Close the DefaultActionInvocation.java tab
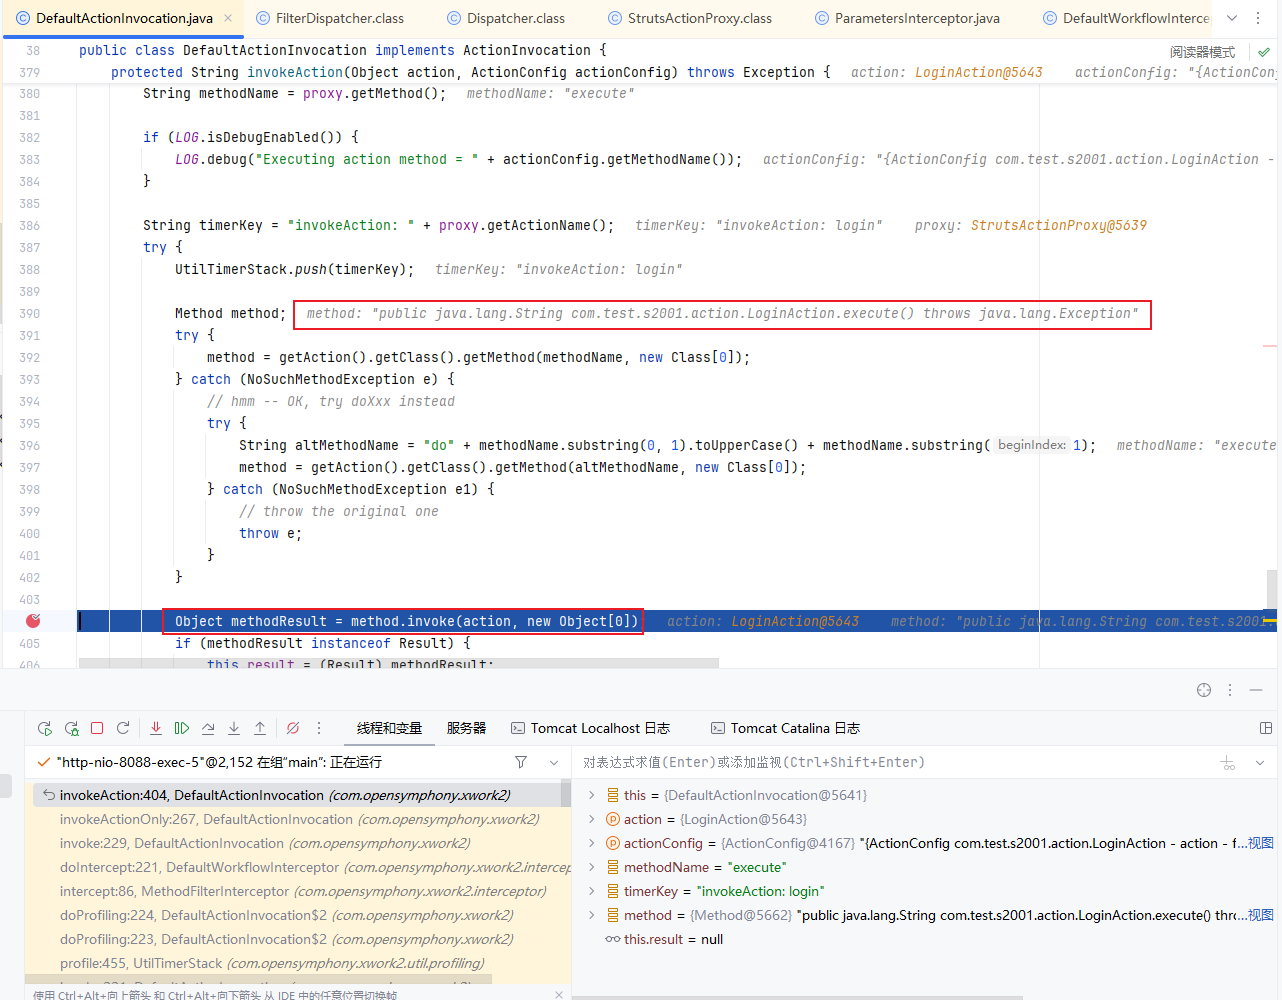Image resolution: width=1282 pixels, height=1000 pixels. (228, 18)
